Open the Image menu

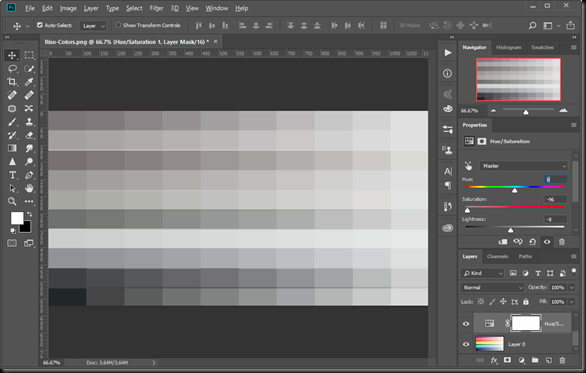[x=68, y=8]
